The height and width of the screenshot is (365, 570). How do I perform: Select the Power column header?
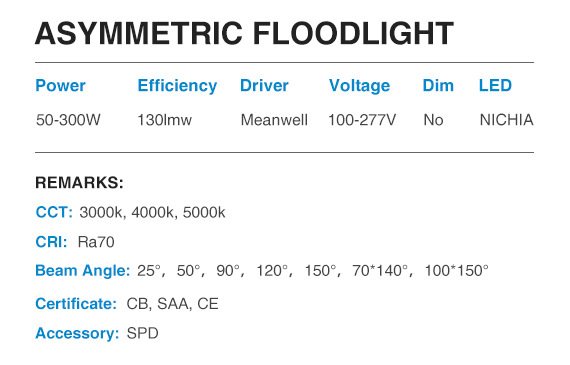[x=60, y=86]
